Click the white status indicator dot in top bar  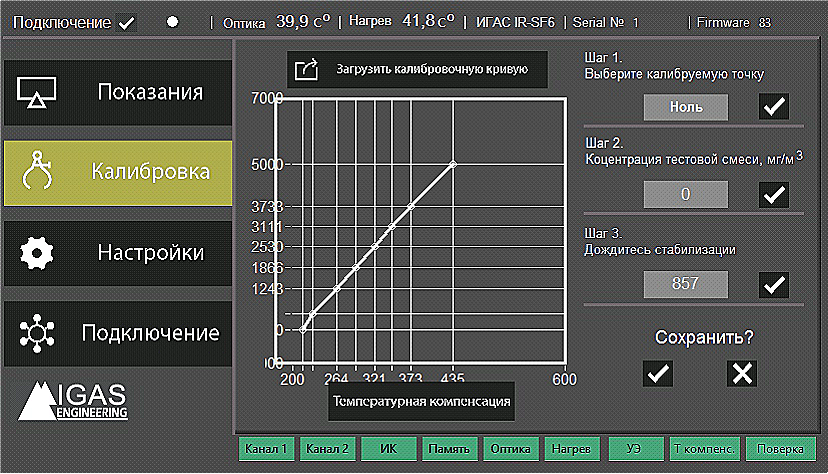click(x=172, y=22)
